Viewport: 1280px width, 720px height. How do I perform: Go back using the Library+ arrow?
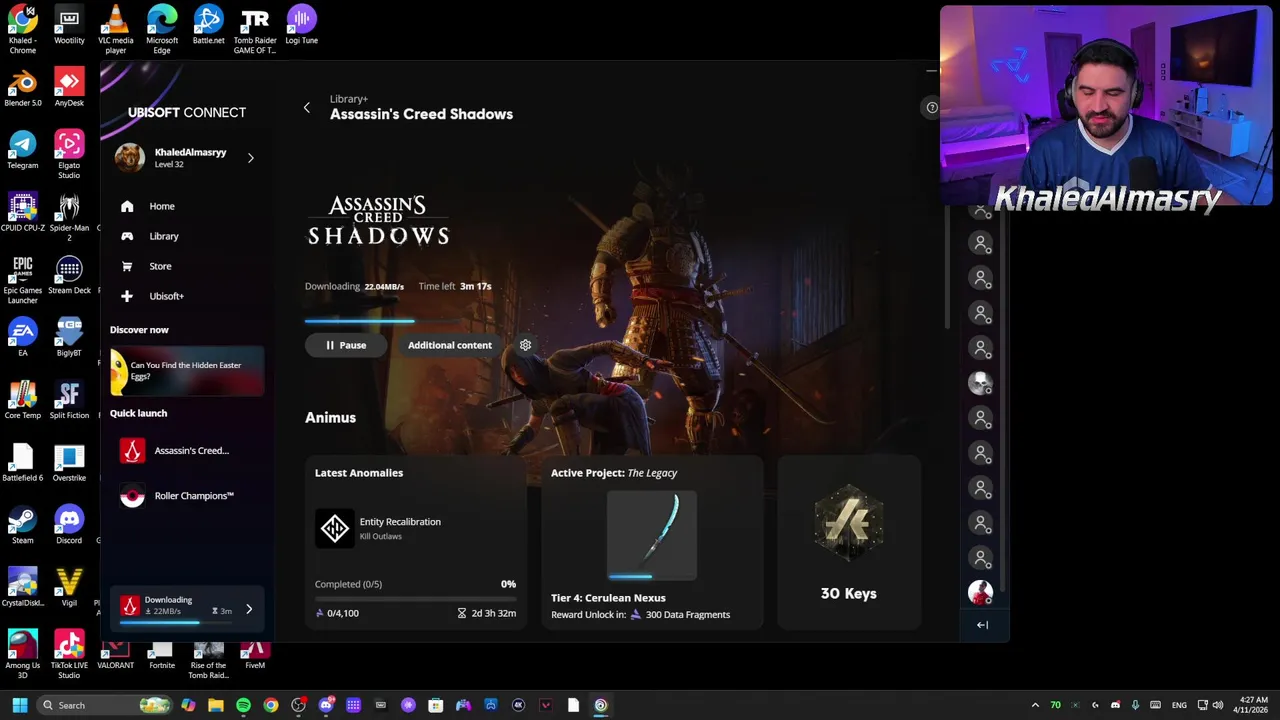coord(307,107)
